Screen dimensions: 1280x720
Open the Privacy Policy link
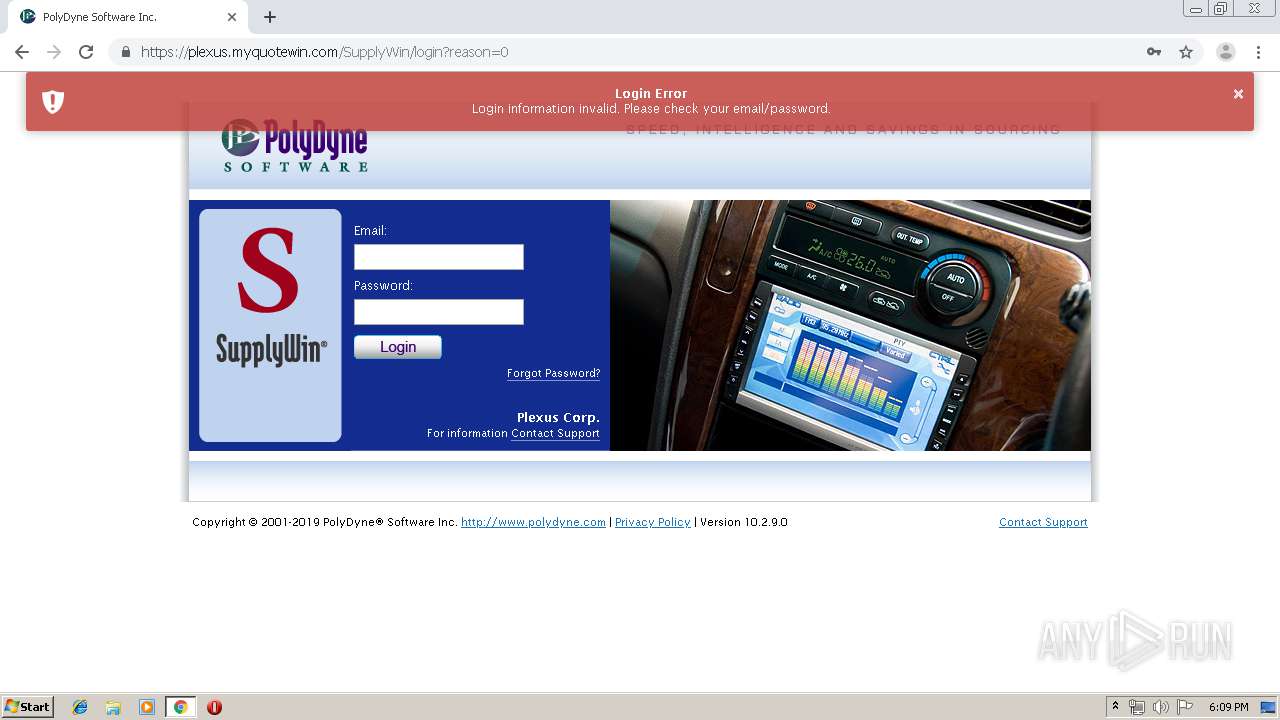point(652,522)
